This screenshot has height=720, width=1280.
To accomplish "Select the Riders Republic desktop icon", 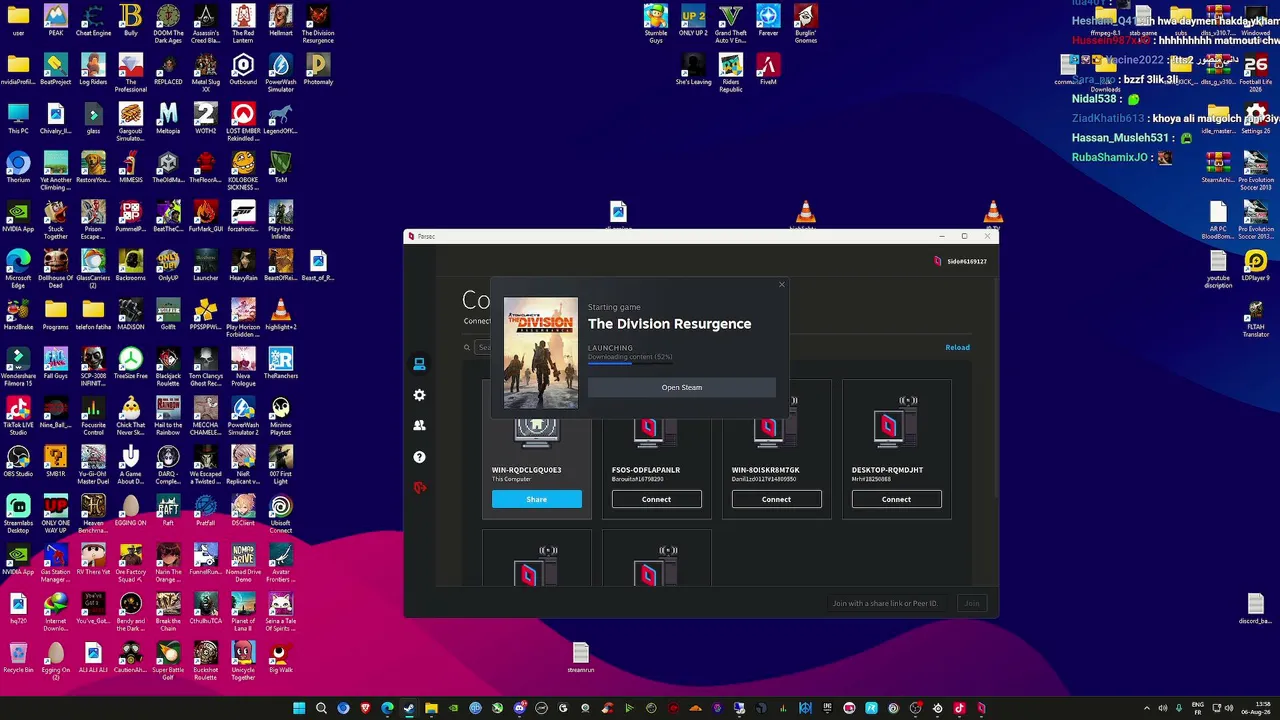I will [731, 73].
